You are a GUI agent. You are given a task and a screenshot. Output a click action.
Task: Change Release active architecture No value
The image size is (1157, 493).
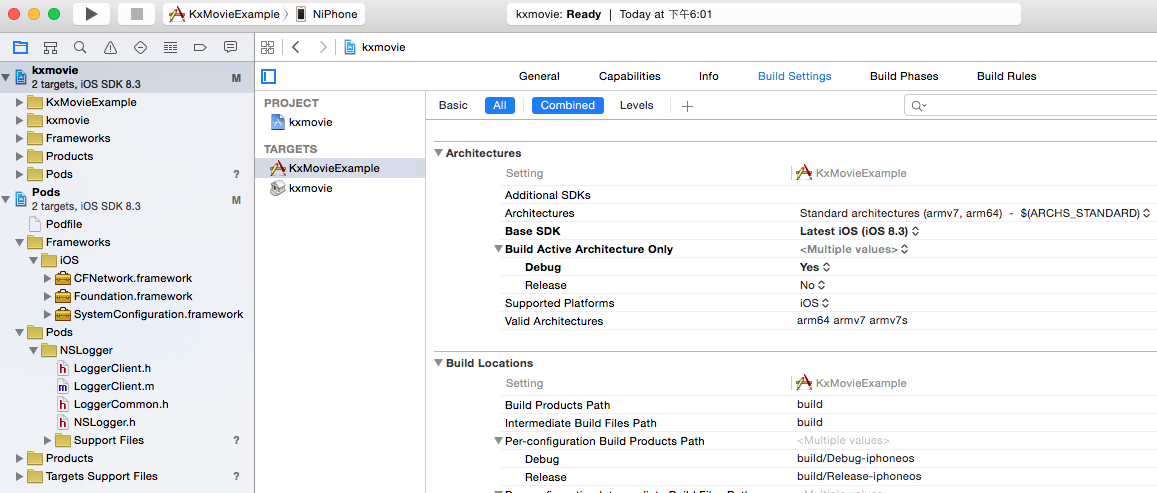coord(812,285)
